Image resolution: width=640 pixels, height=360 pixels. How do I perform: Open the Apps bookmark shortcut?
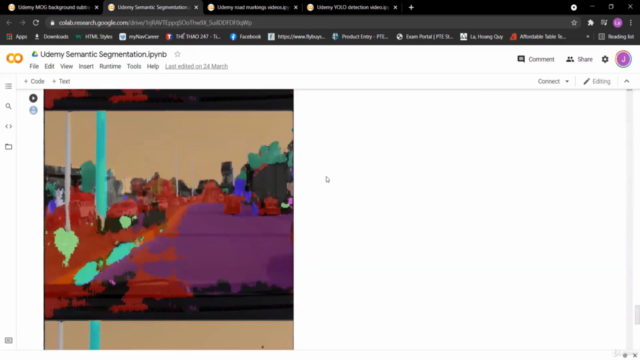[17, 36]
